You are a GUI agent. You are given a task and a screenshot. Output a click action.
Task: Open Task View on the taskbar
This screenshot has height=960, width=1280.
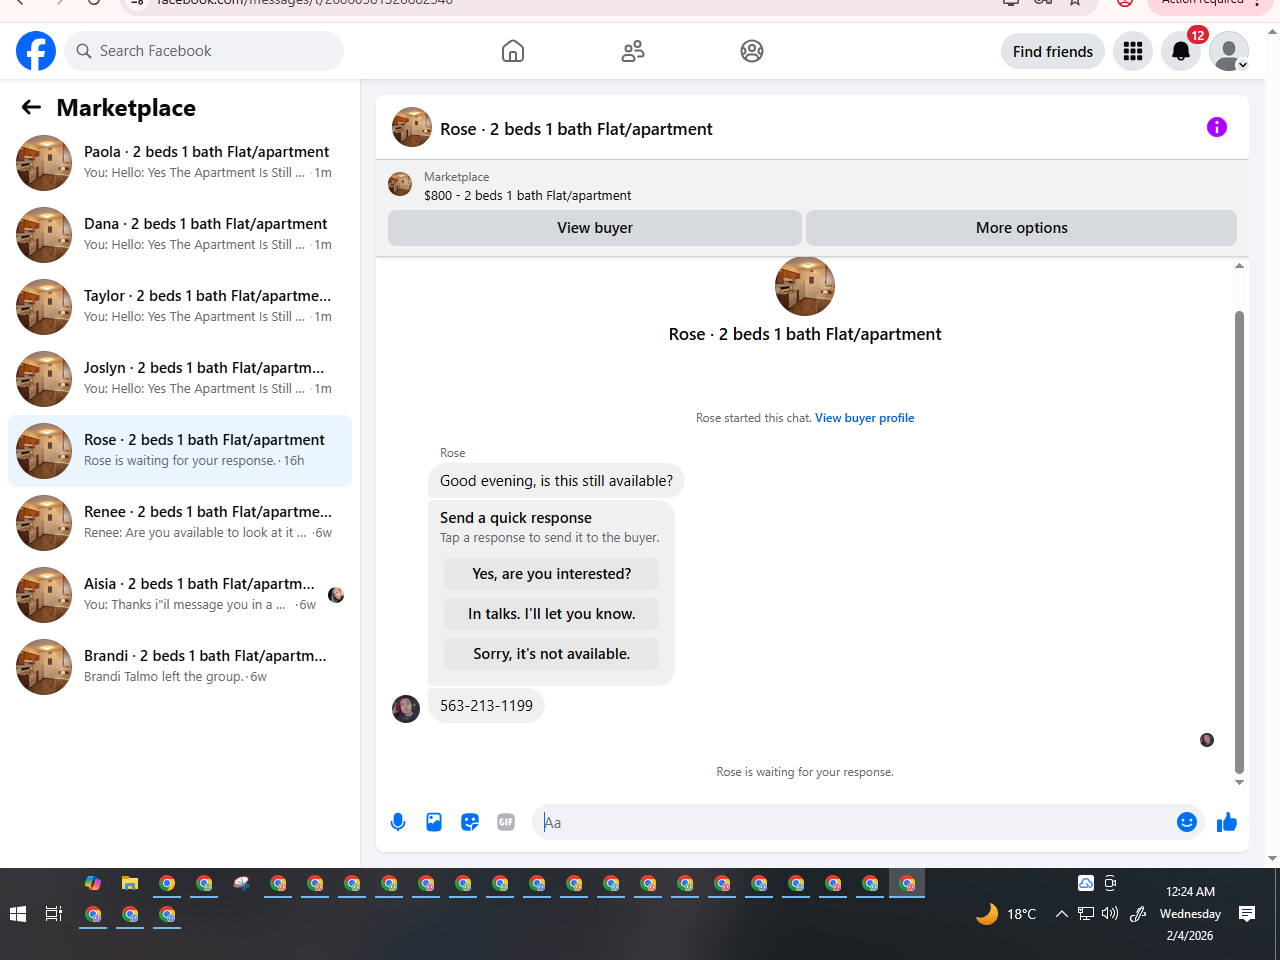point(54,914)
